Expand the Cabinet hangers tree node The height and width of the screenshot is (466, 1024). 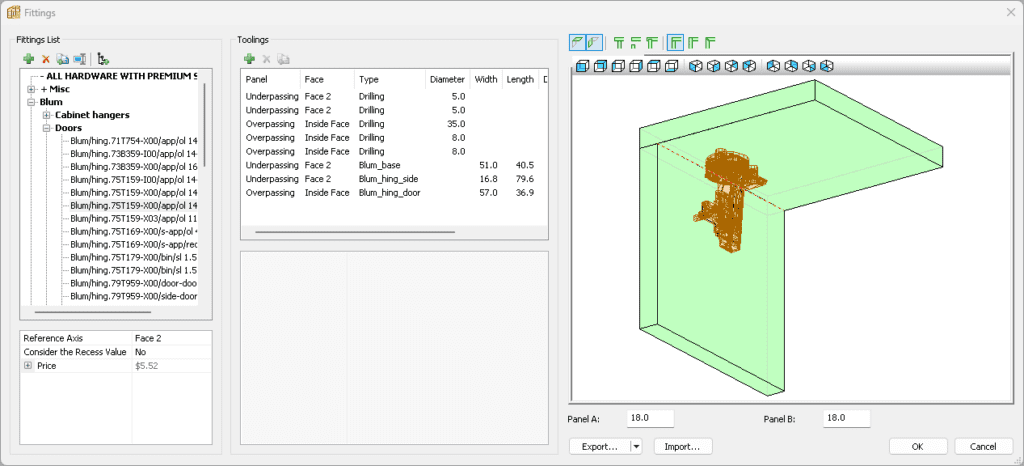[x=46, y=115]
